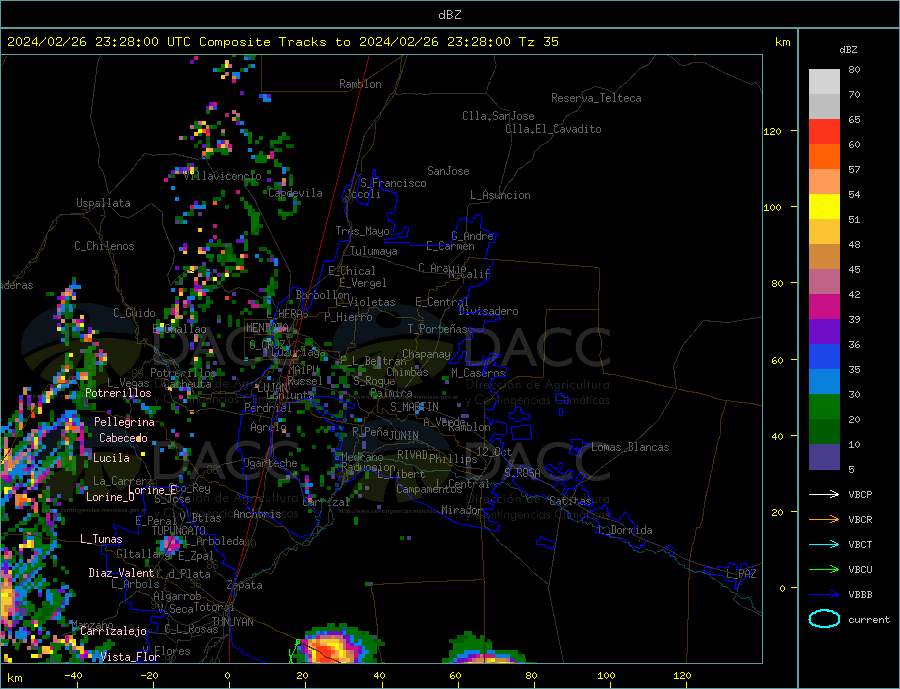Click the Pellegrina label

click(x=124, y=422)
